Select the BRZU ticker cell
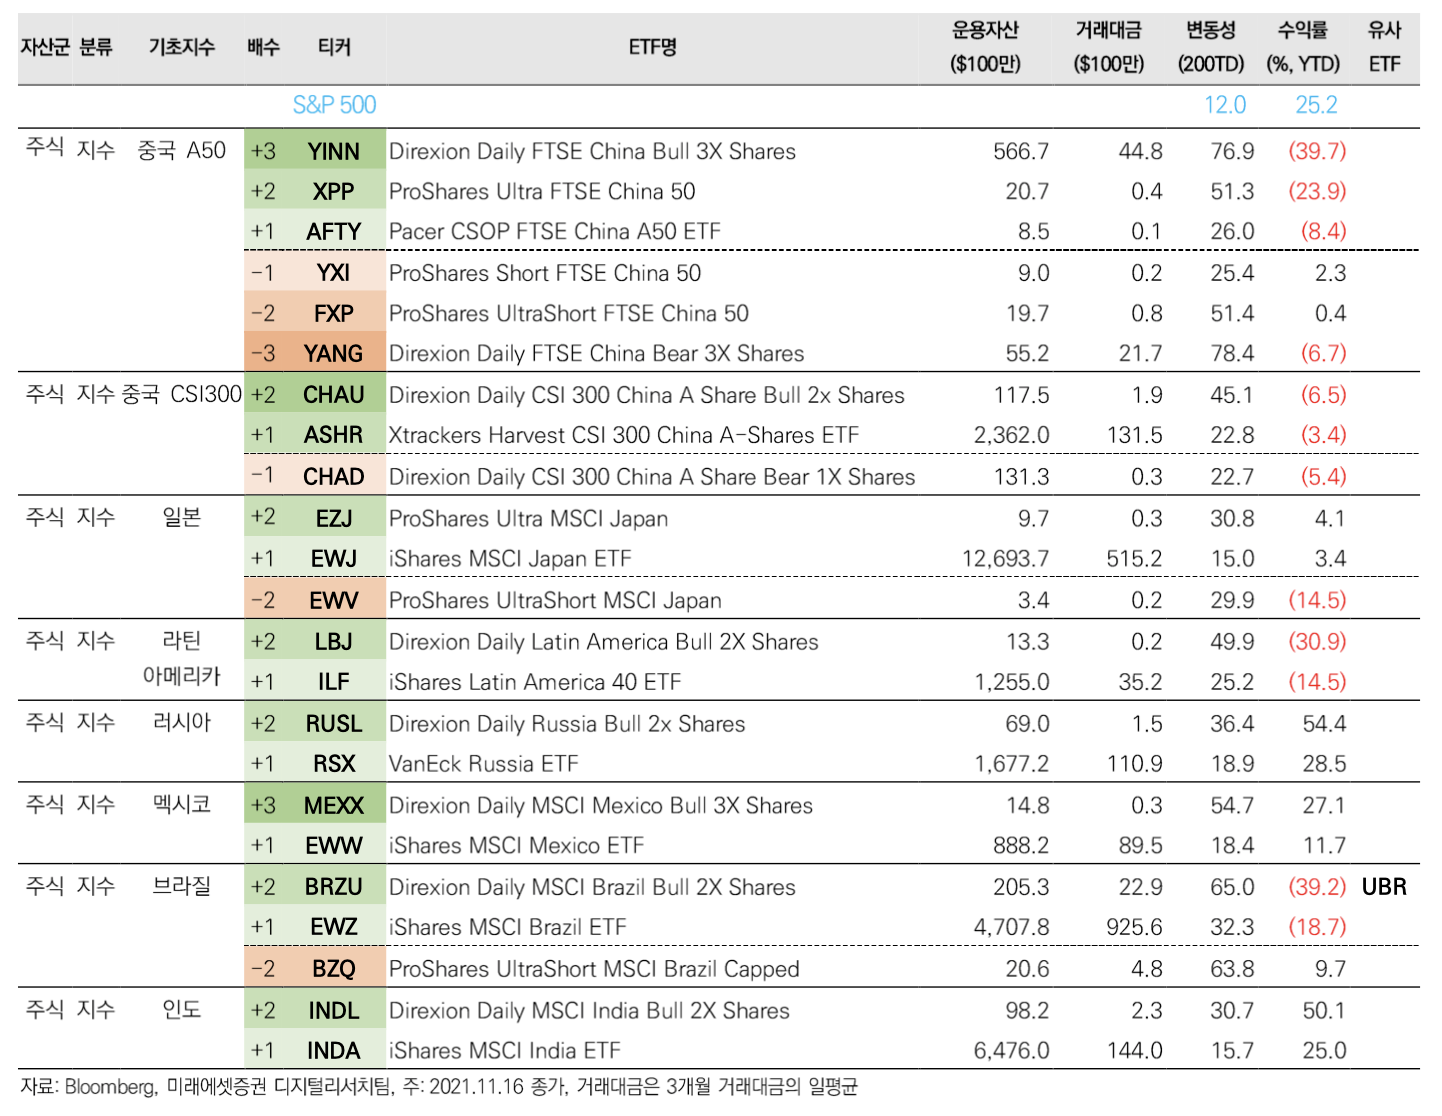The image size is (1442, 1116). pyautogui.click(x=334, y=887)
